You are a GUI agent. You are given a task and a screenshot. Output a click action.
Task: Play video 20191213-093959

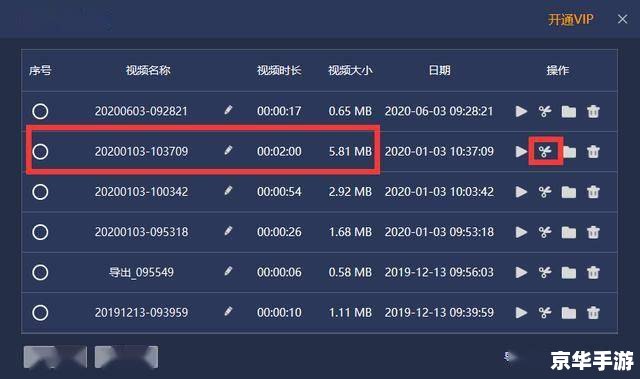pyautogui.click(x=521, y=313)
